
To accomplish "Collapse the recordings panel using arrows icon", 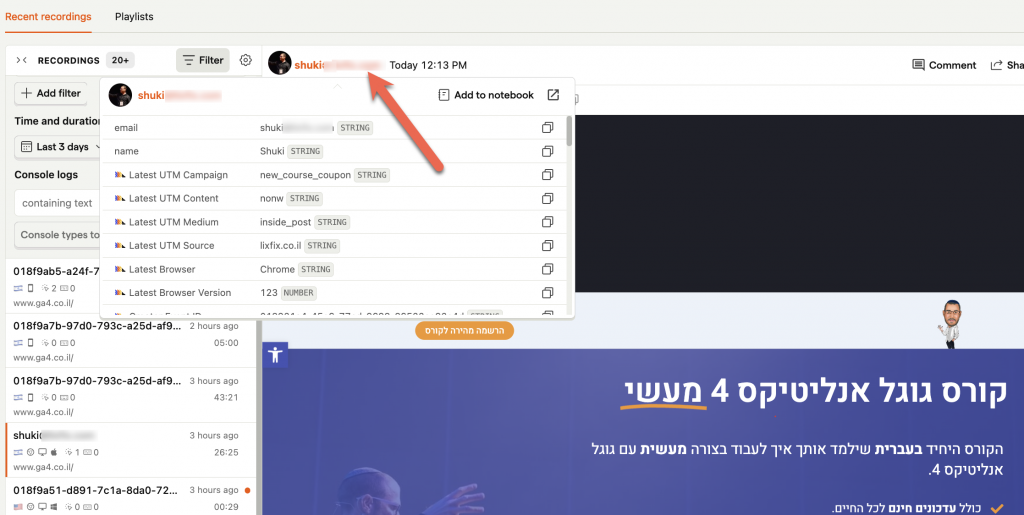I will (22, 60).
